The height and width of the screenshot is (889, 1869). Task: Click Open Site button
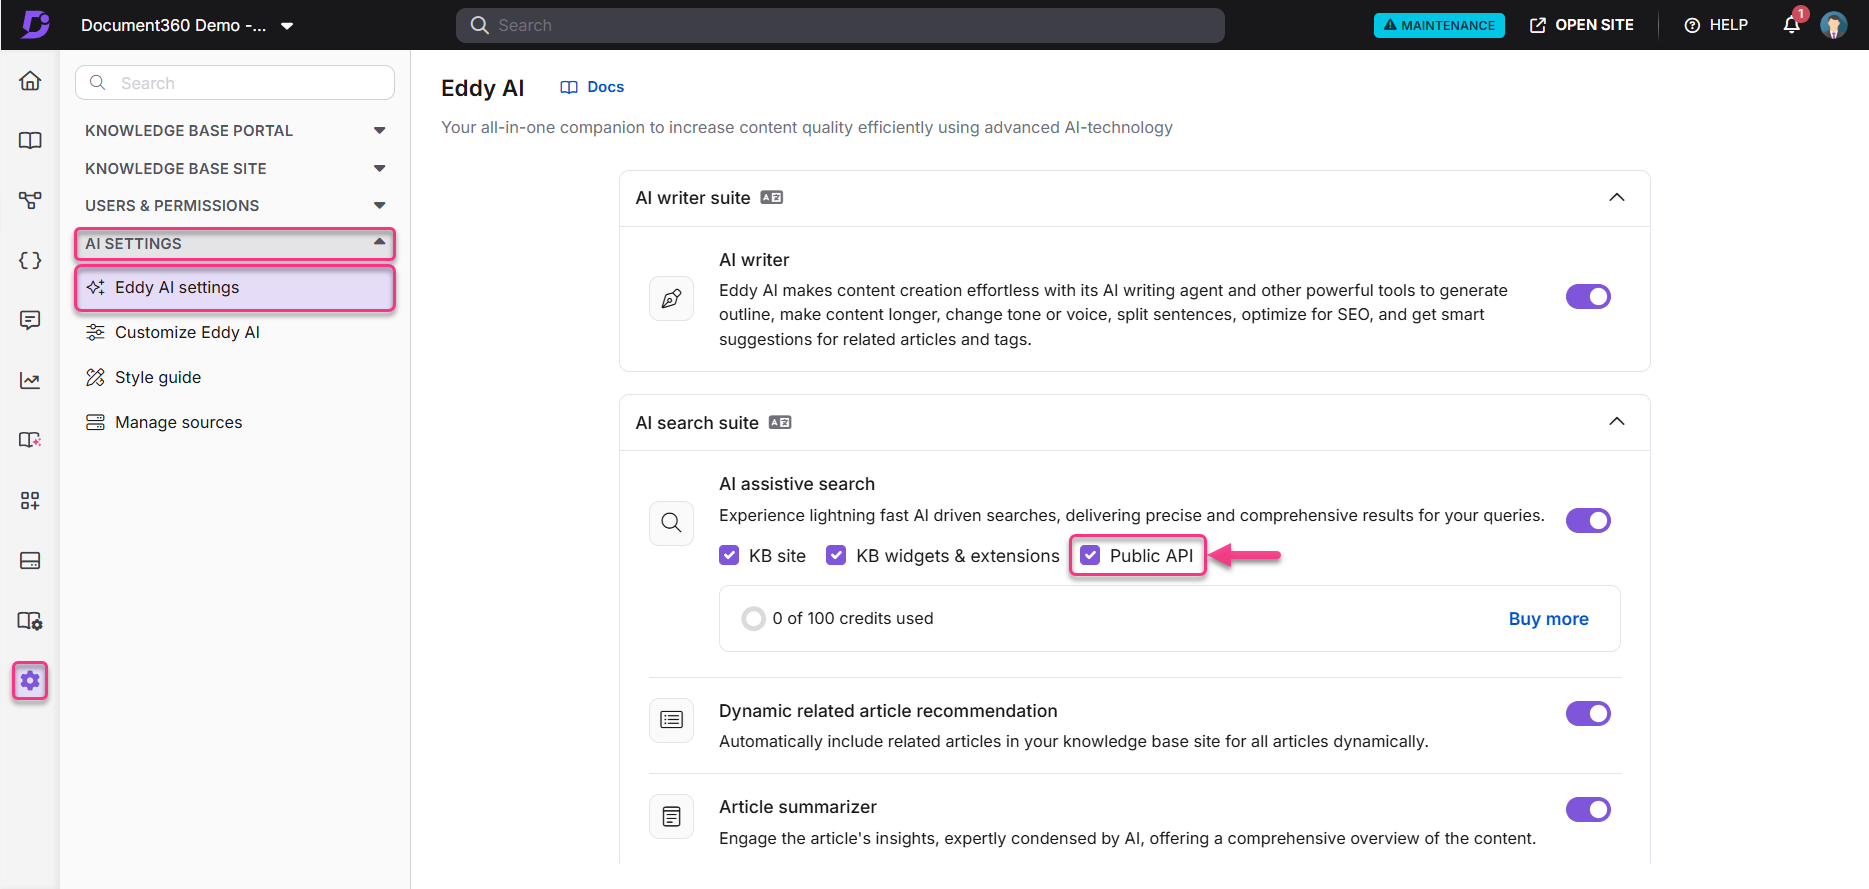click(1582, 25)
